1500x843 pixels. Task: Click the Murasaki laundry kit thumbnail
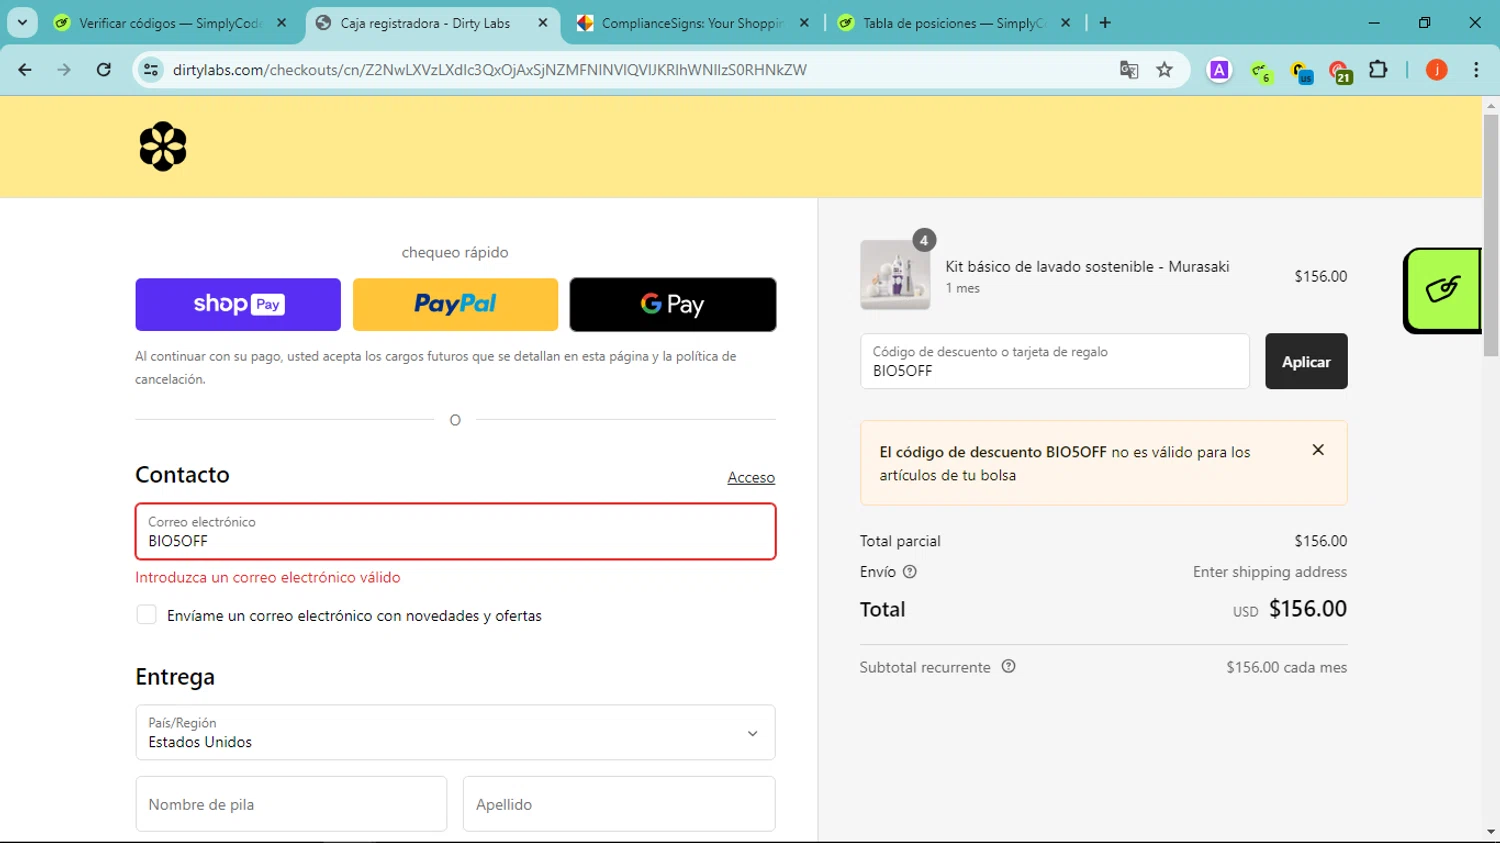pos(895,275)
